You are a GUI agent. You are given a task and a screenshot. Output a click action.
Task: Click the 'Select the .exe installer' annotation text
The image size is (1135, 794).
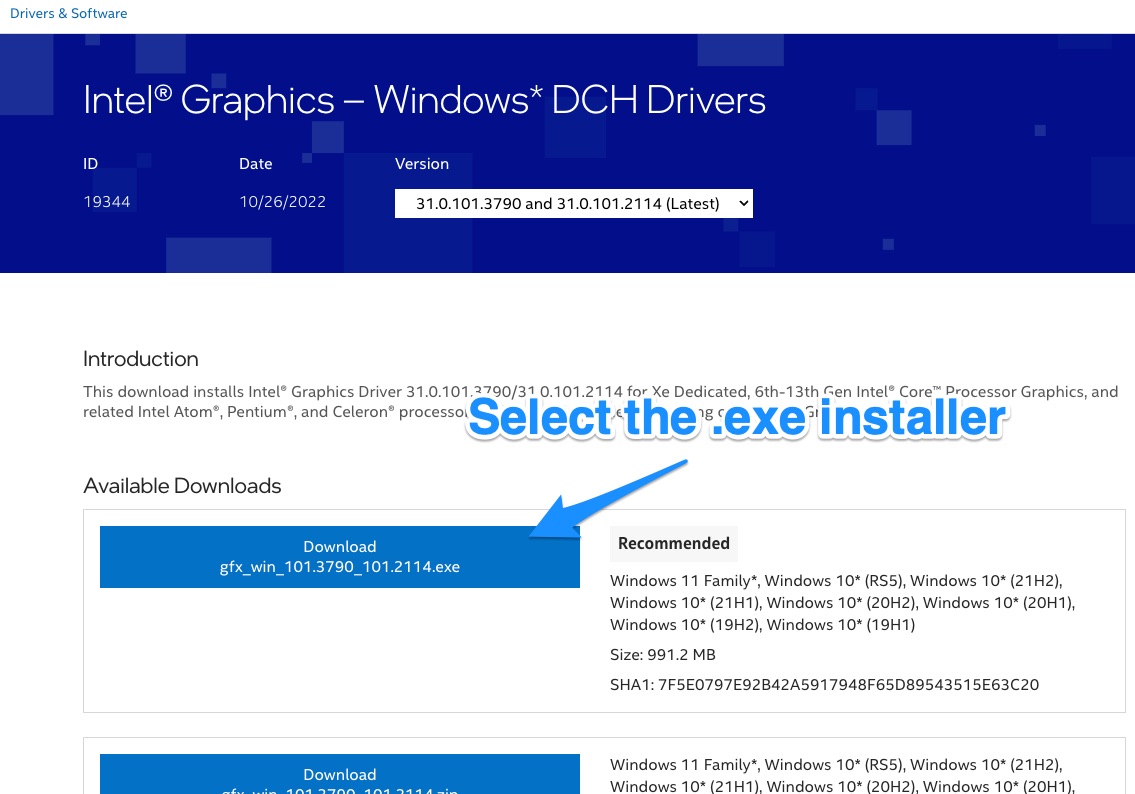(x=736, y=418)
